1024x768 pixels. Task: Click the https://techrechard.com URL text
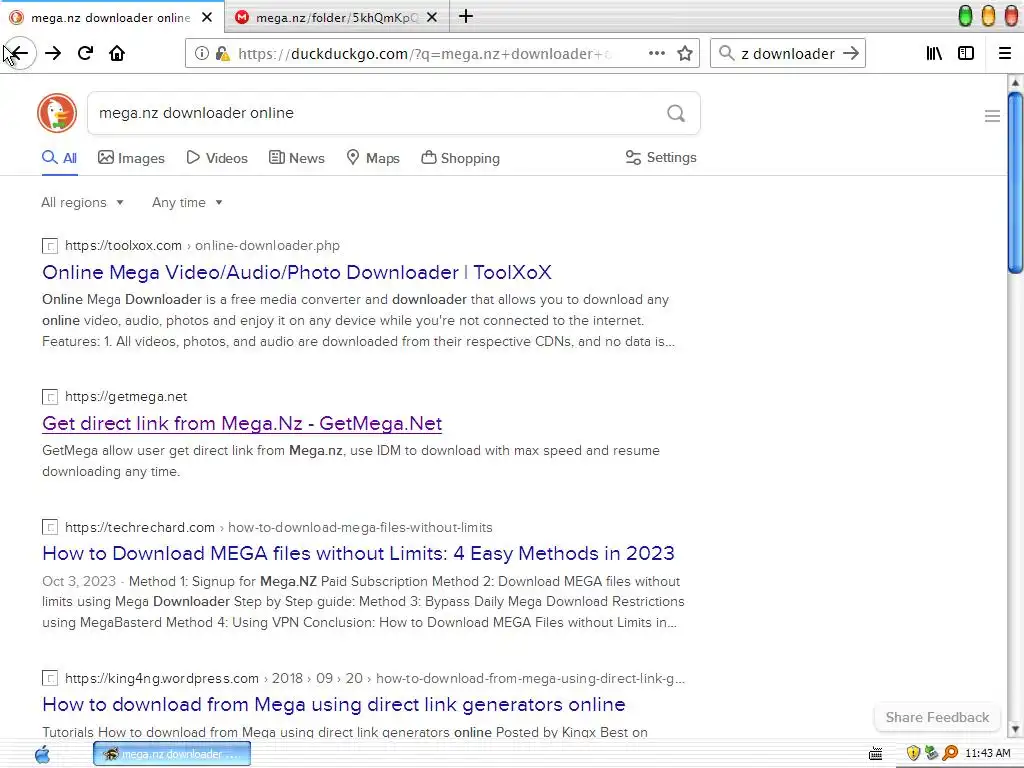140,527
